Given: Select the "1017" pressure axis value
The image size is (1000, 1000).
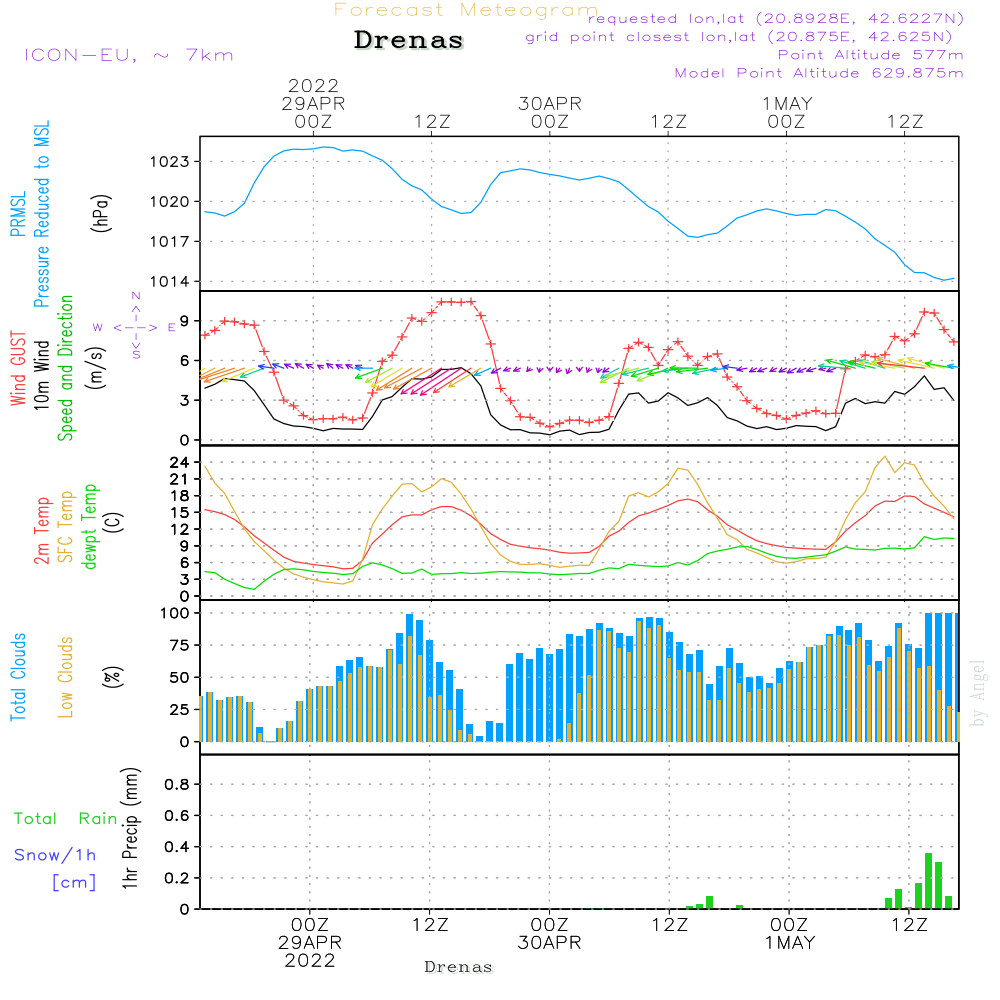Looking at the screenshot, I should coord(170,242).
